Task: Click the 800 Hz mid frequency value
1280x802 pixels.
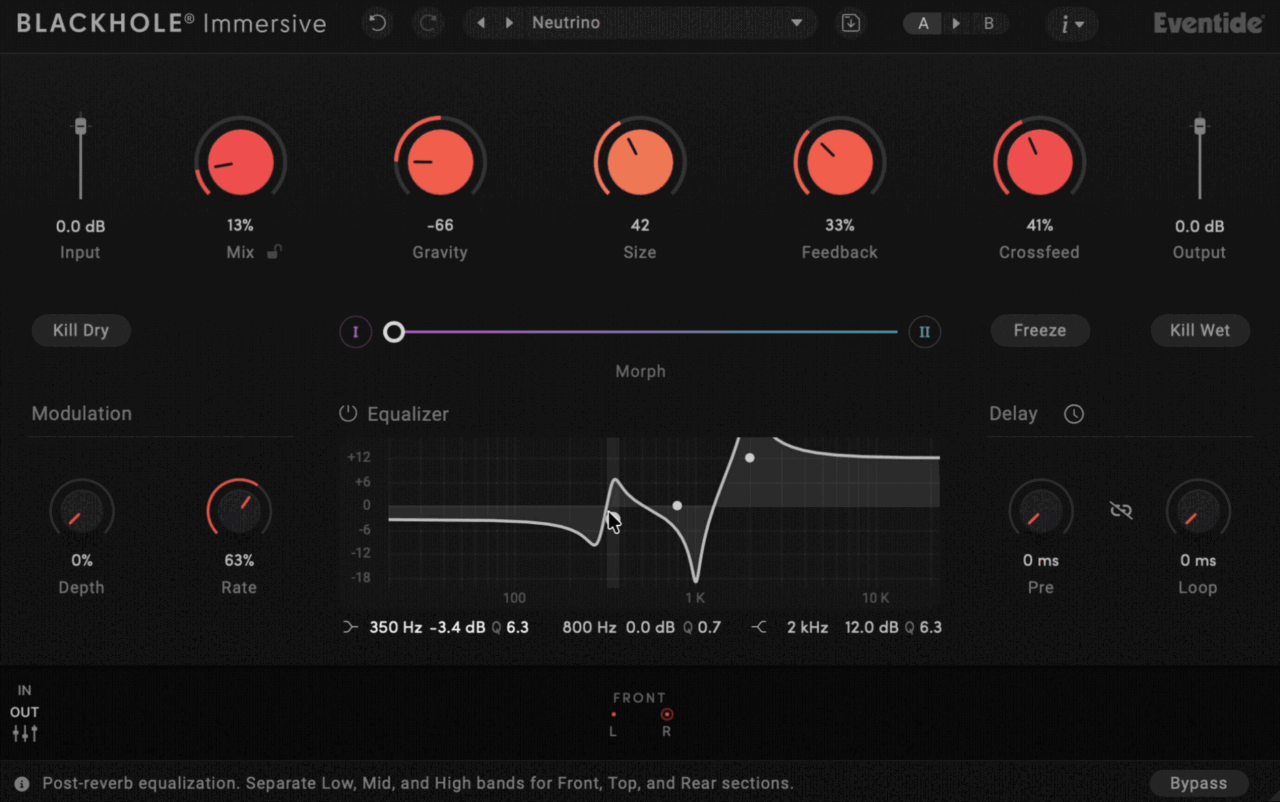Action: tap(589, 628)
